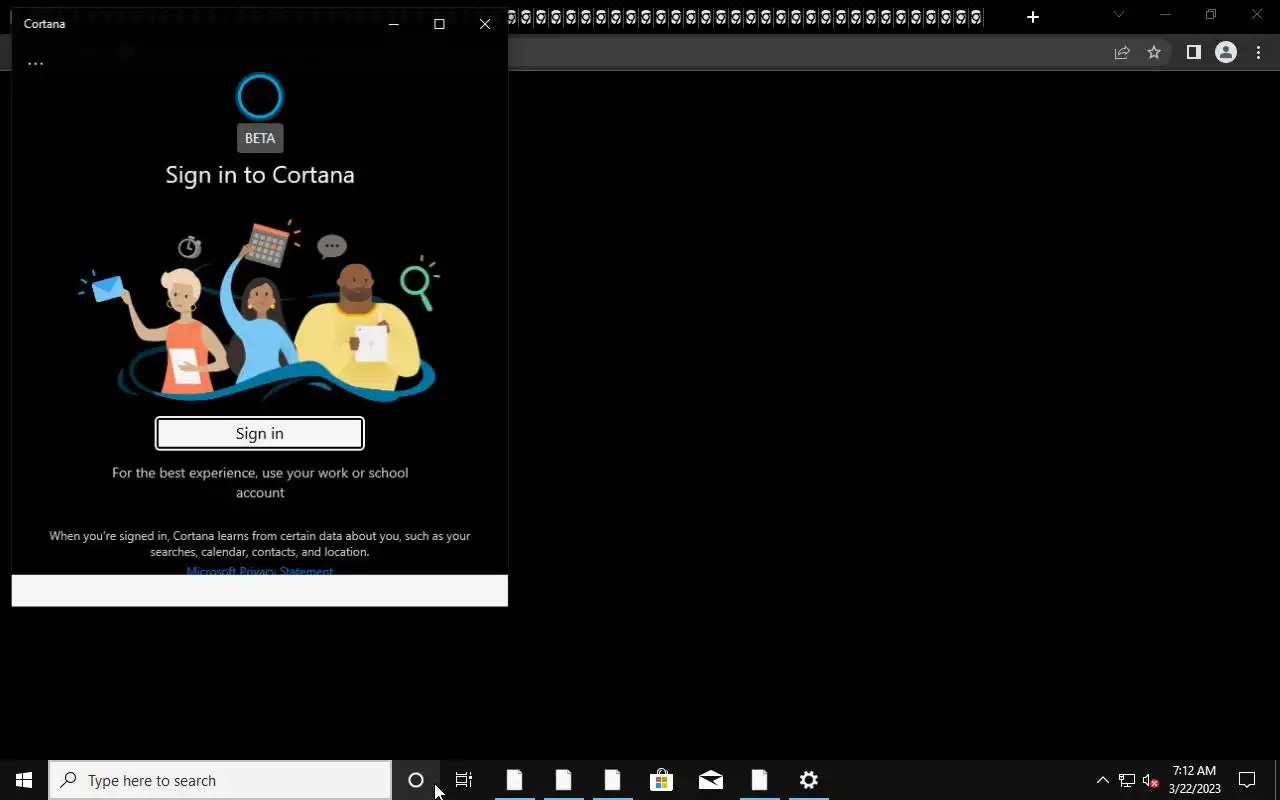Open a new Chrome tab with plus
1280x800 pixels.
pyautogui.click(x=1033, y=17)
